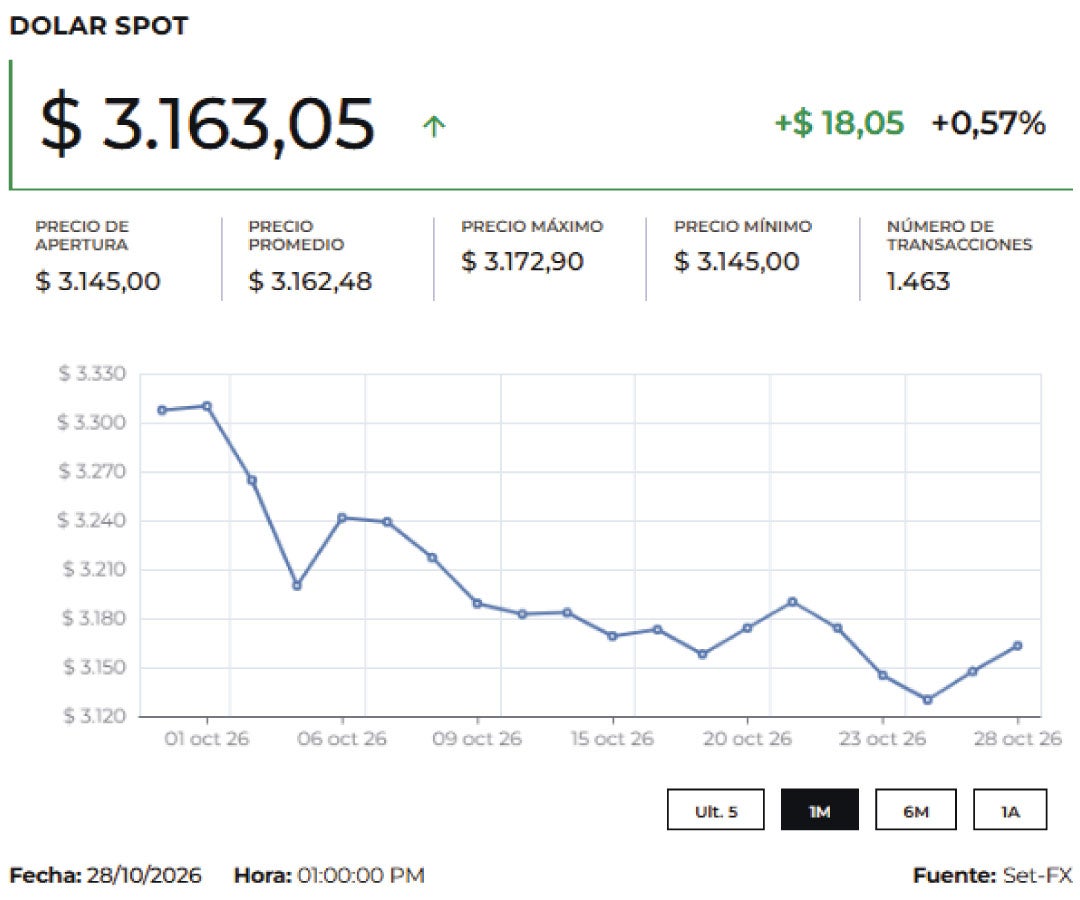
Task: Click the 01 oct 26 x-axis label
Action: point(207,739)
